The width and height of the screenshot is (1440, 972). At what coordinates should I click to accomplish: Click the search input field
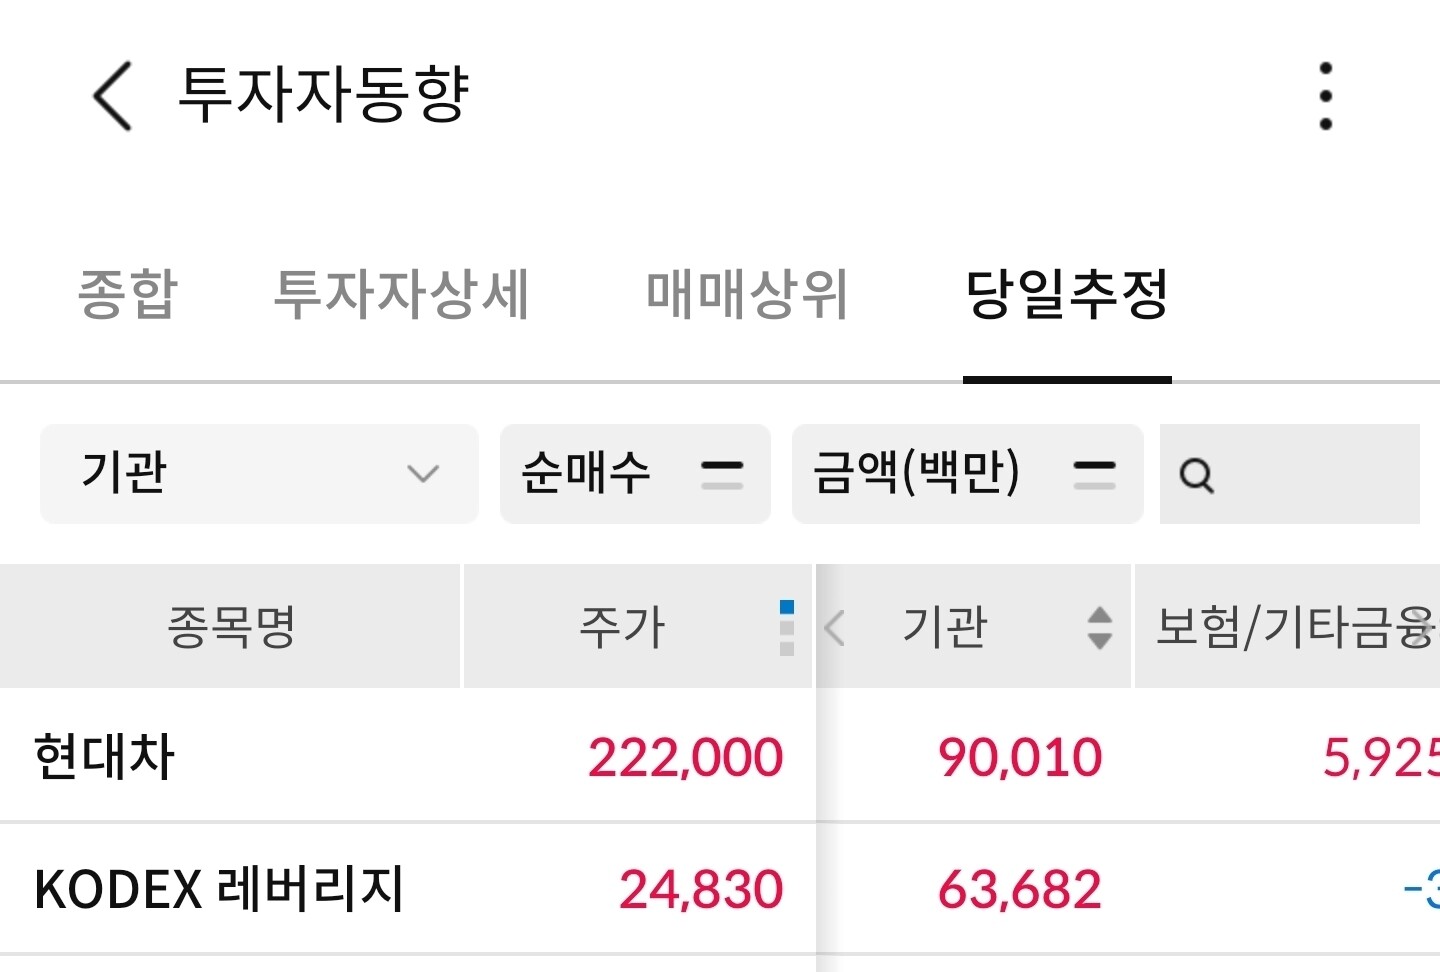tap(1290, 474)
